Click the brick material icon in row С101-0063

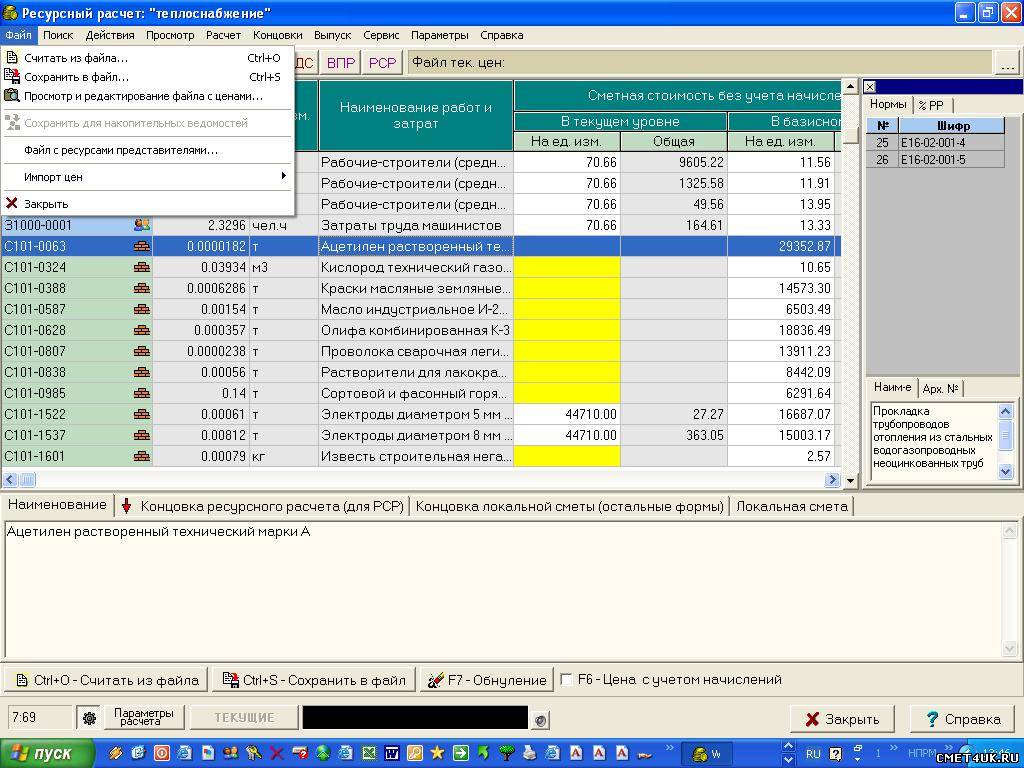coord(142,247)
